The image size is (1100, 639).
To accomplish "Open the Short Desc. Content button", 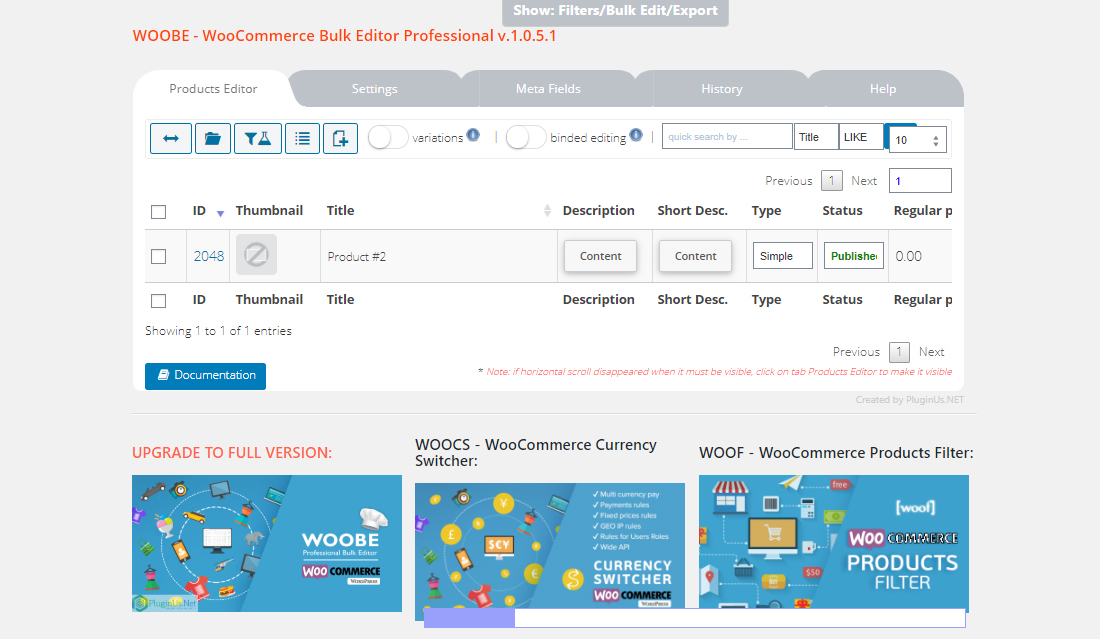I will tap(695, 256).
